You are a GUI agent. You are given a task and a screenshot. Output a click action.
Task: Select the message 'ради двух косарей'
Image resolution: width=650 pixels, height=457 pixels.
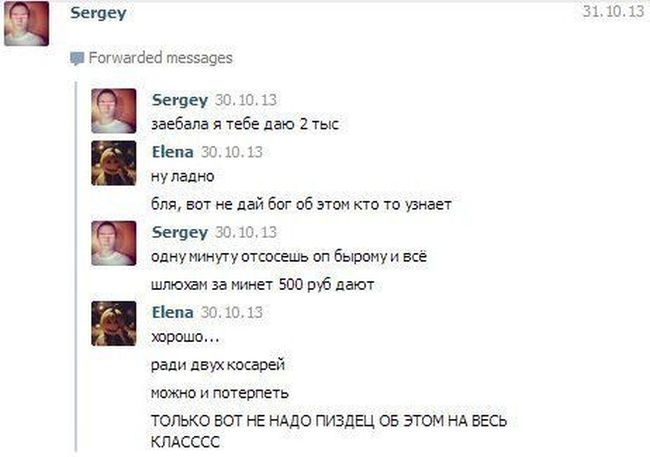(x=218, y=365)
